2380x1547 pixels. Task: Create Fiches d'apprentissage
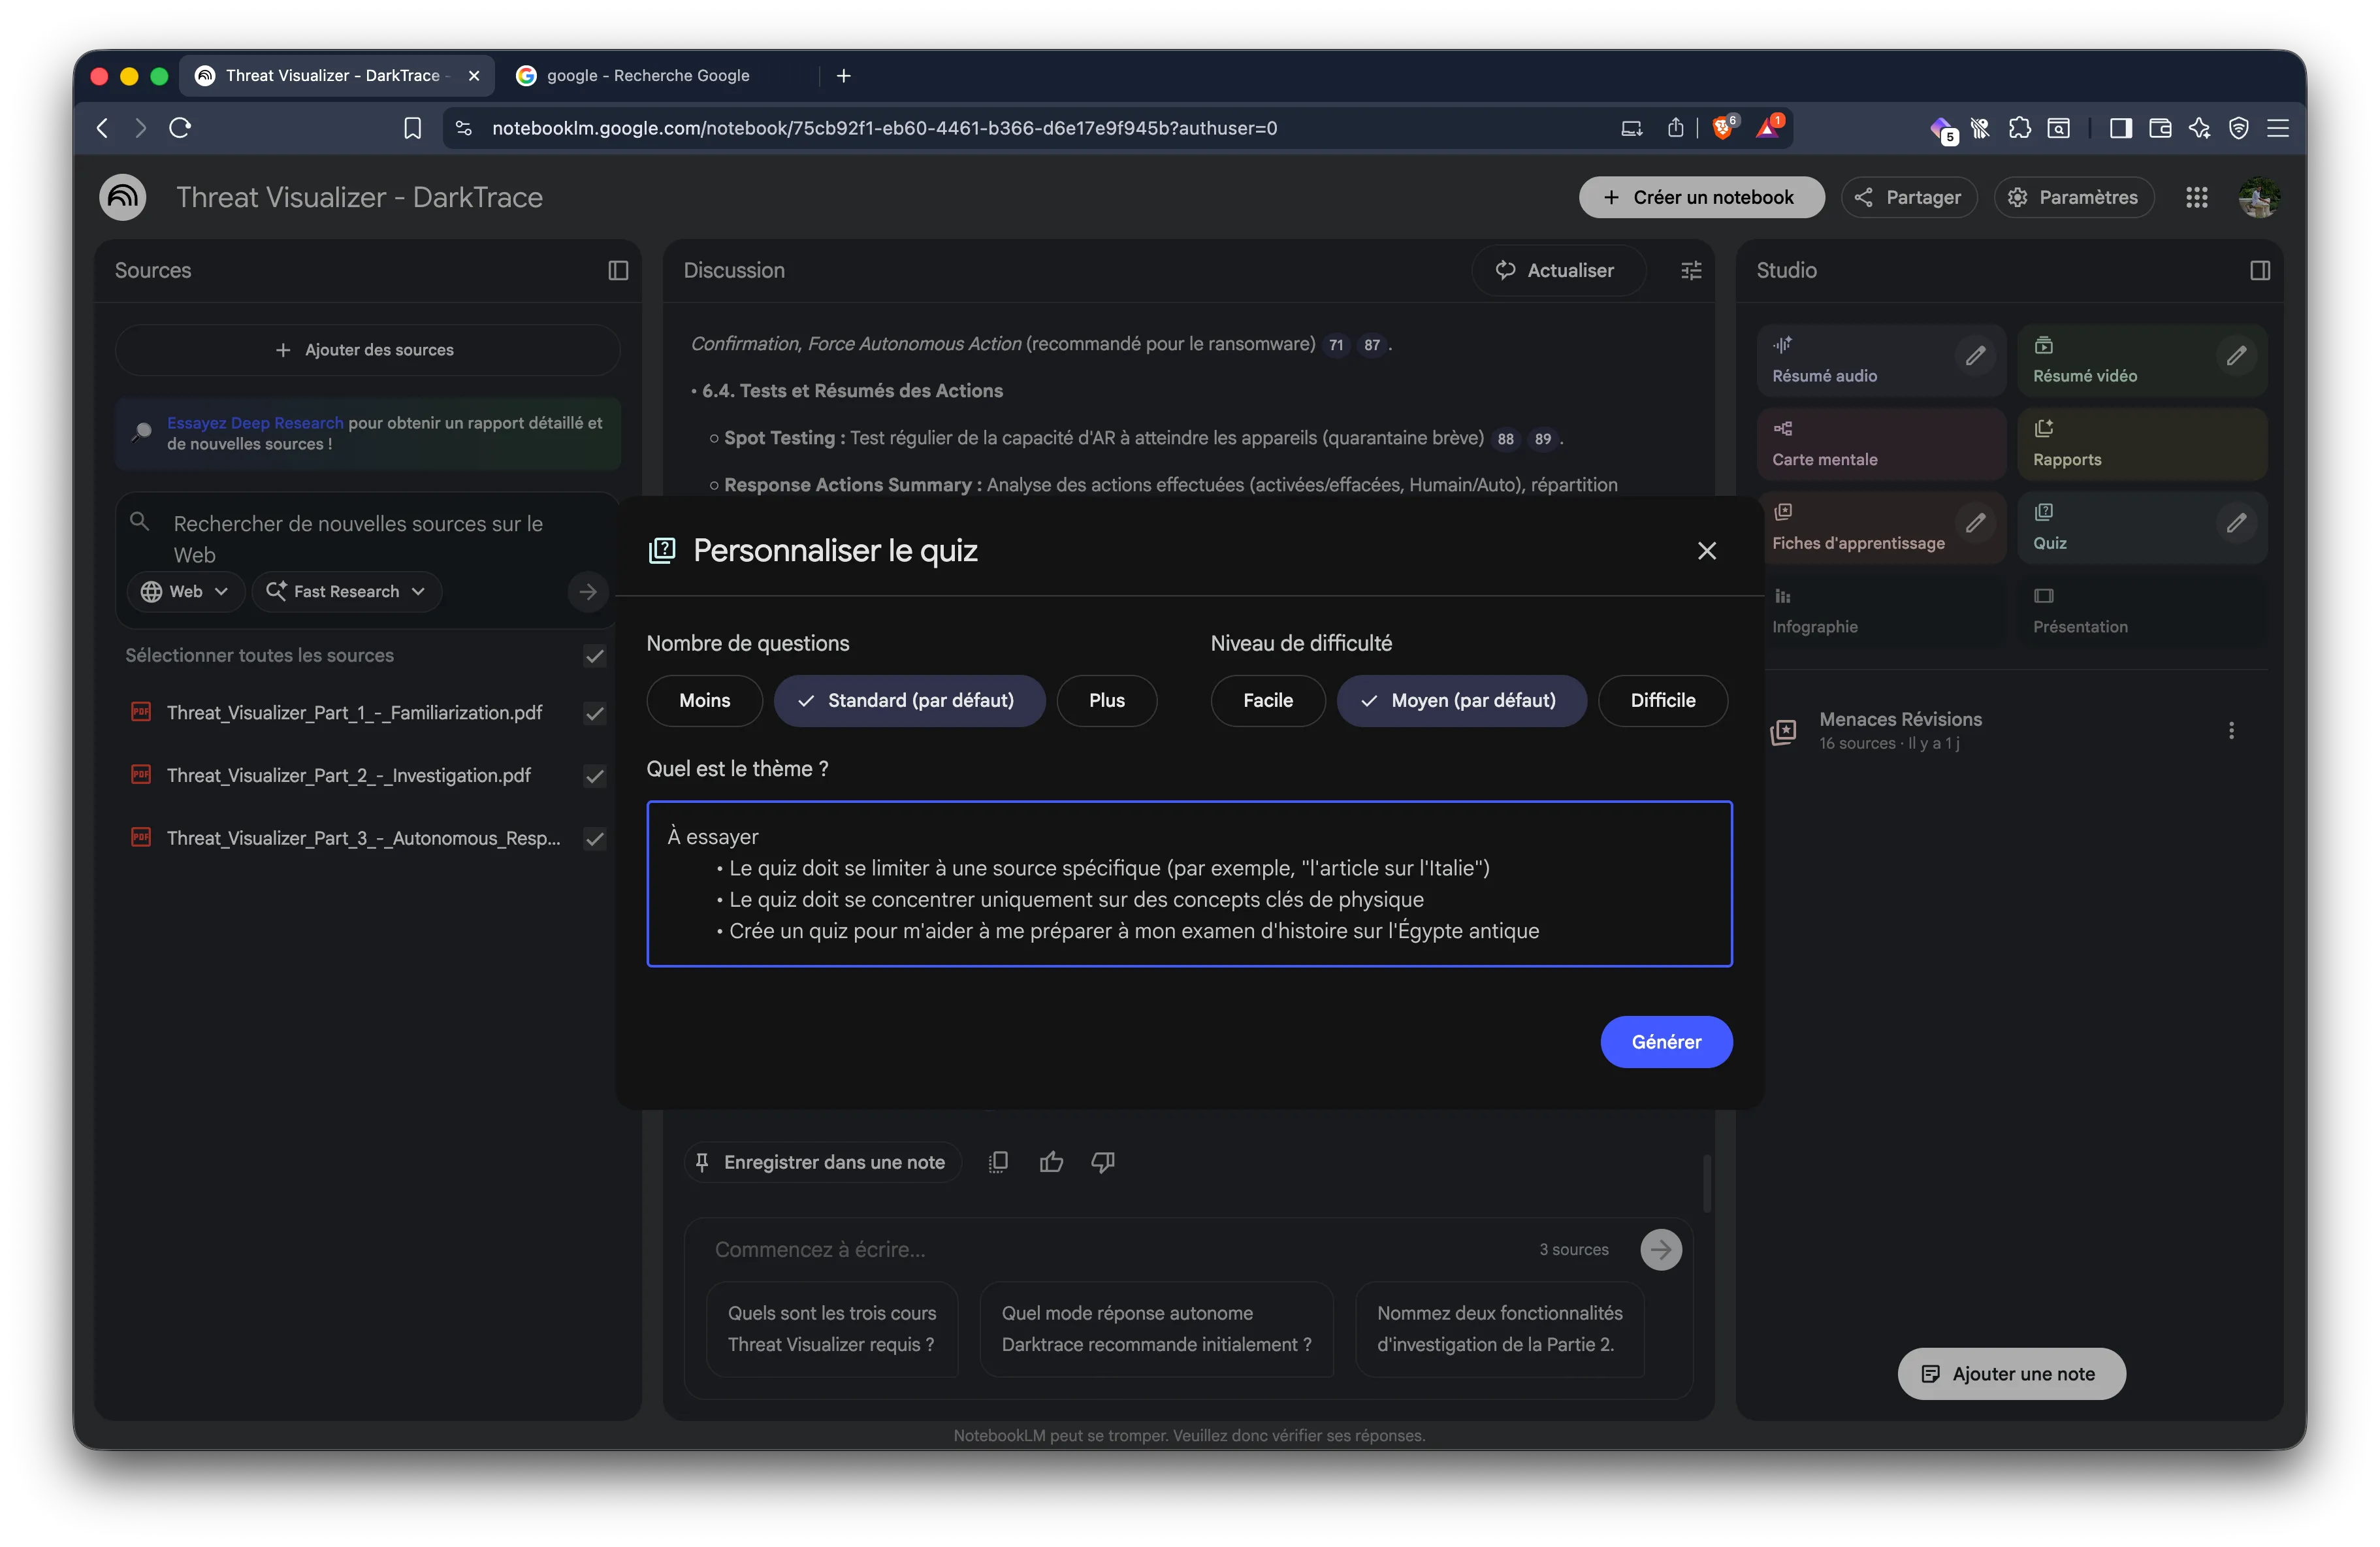point(1856,527)
